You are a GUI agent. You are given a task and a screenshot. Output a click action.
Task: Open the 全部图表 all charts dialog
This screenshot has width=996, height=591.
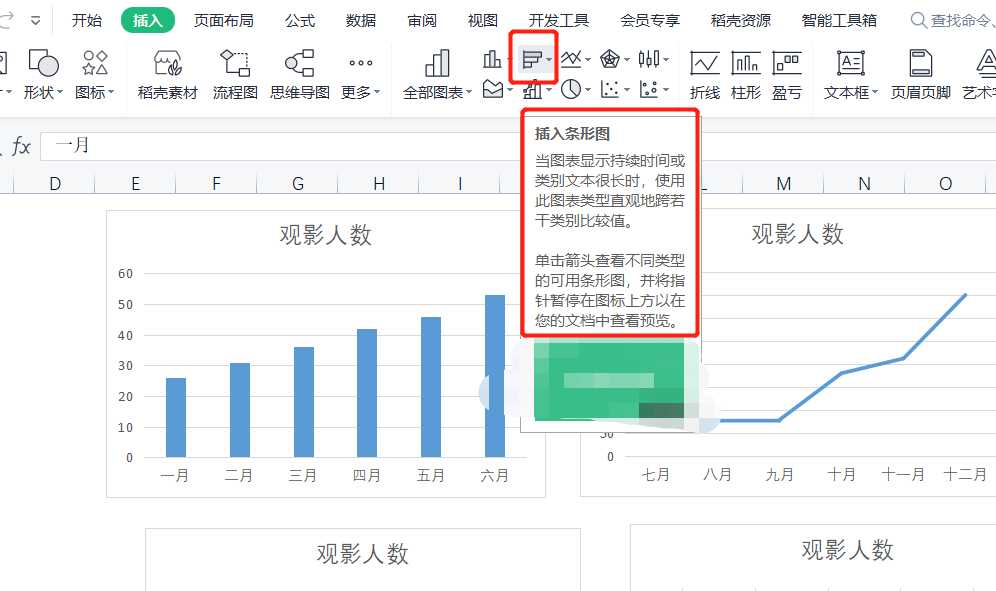(437, 74)
